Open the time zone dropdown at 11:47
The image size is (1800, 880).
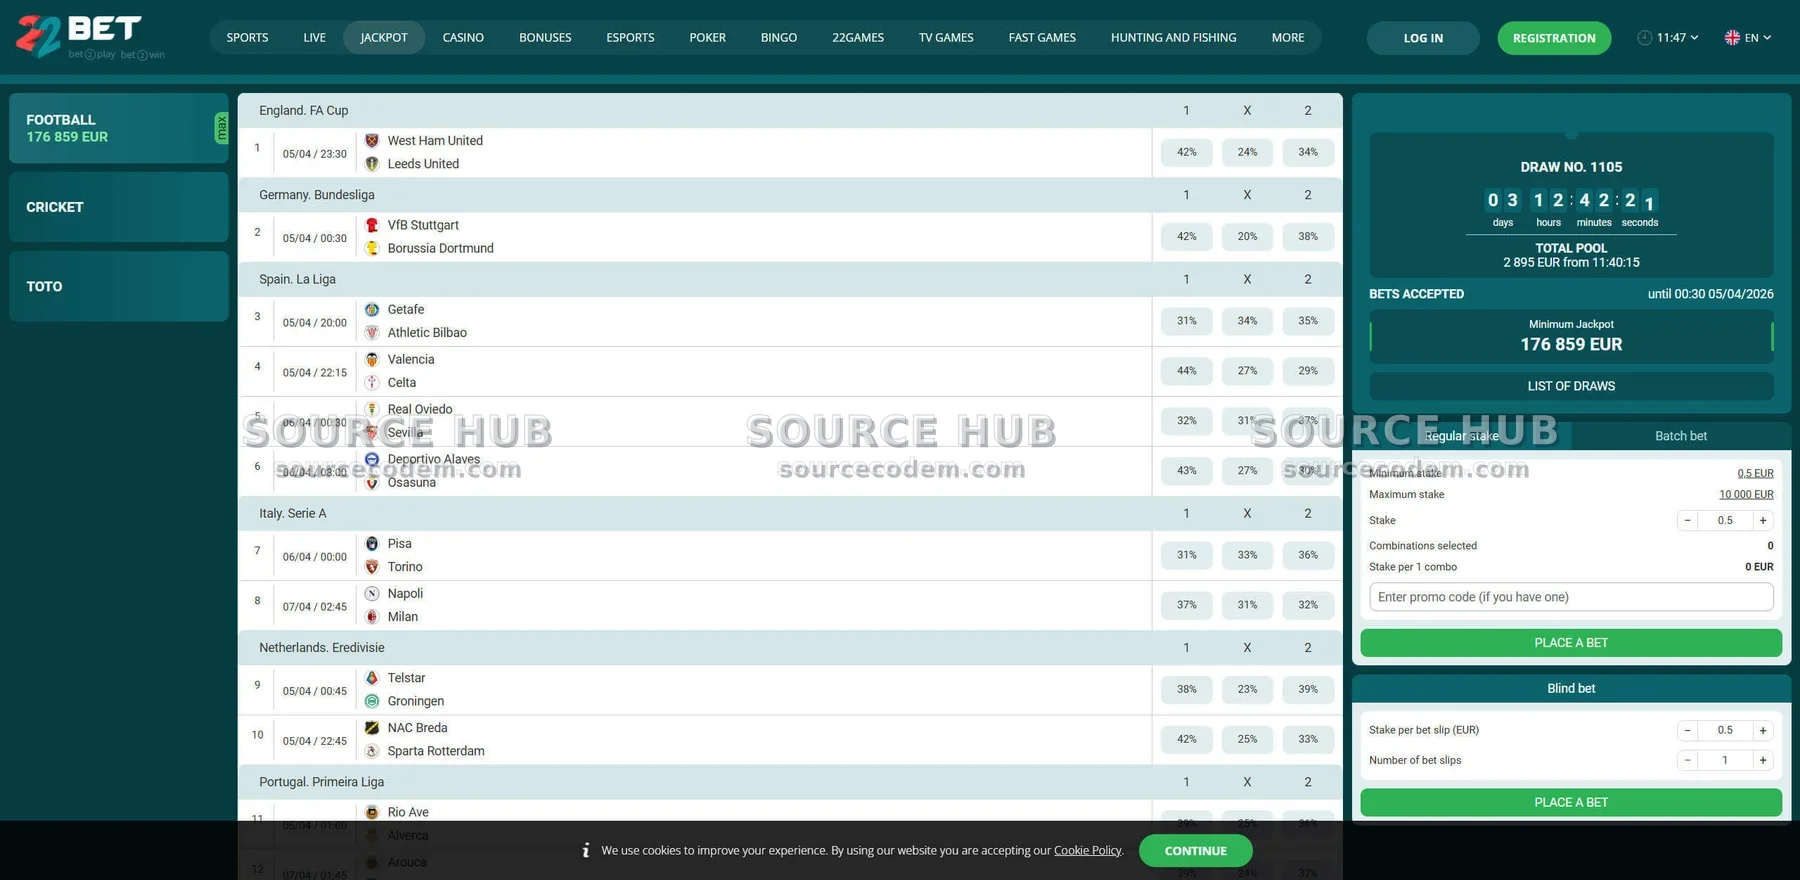click(x=1677, y=38)
